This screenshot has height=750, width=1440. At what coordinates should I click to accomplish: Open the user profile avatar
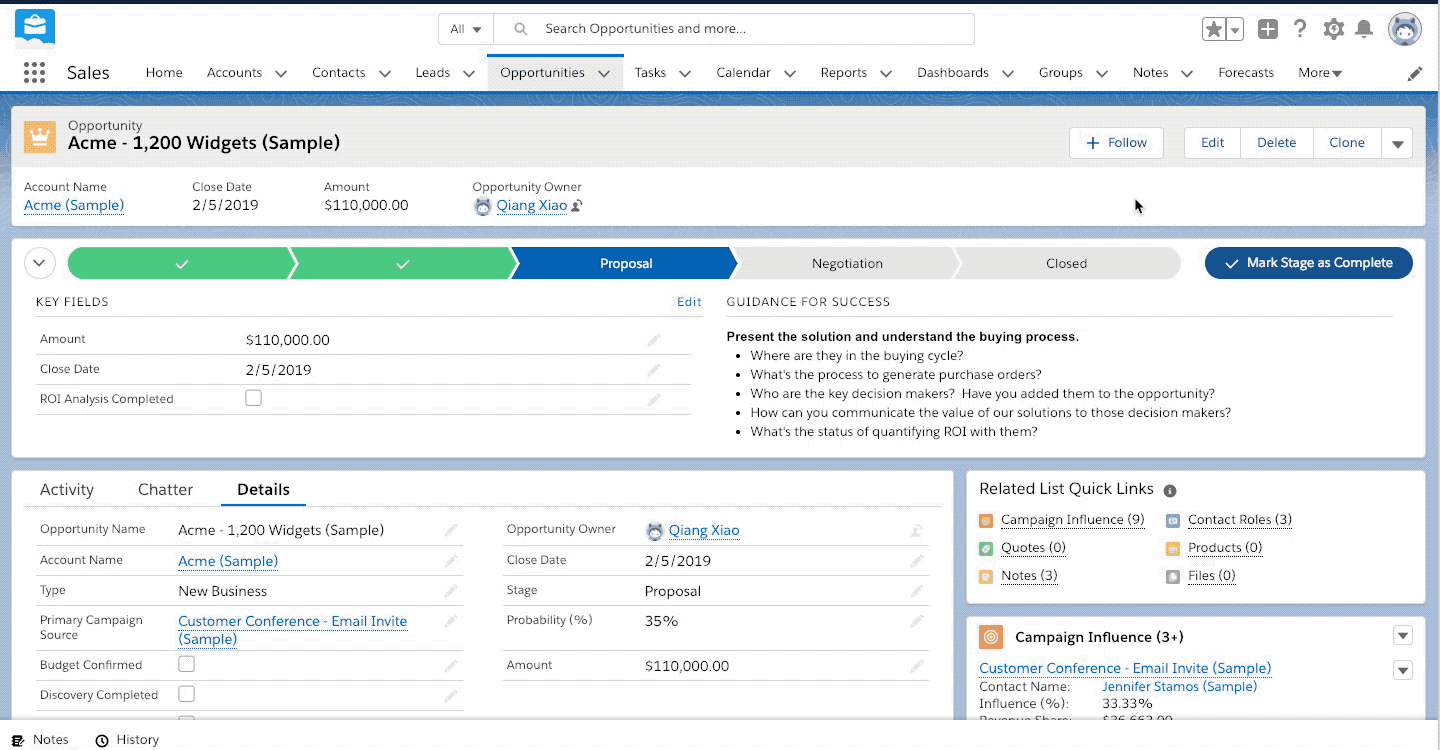point(1405,29)
